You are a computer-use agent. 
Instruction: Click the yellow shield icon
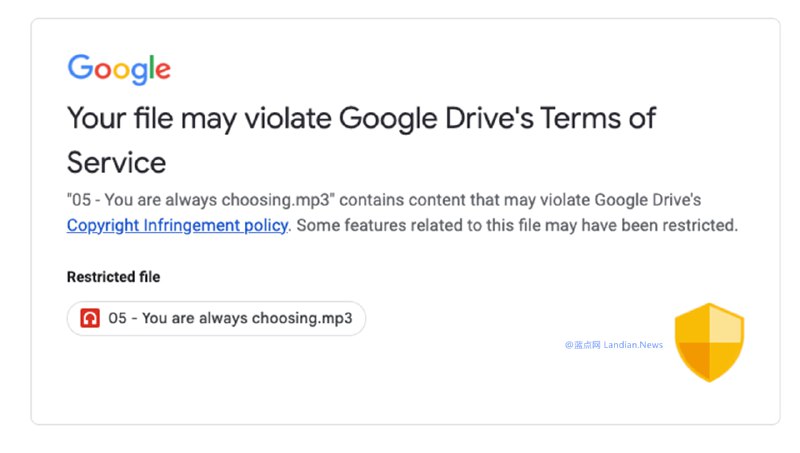pyautogui.click(x=709, y=342)
